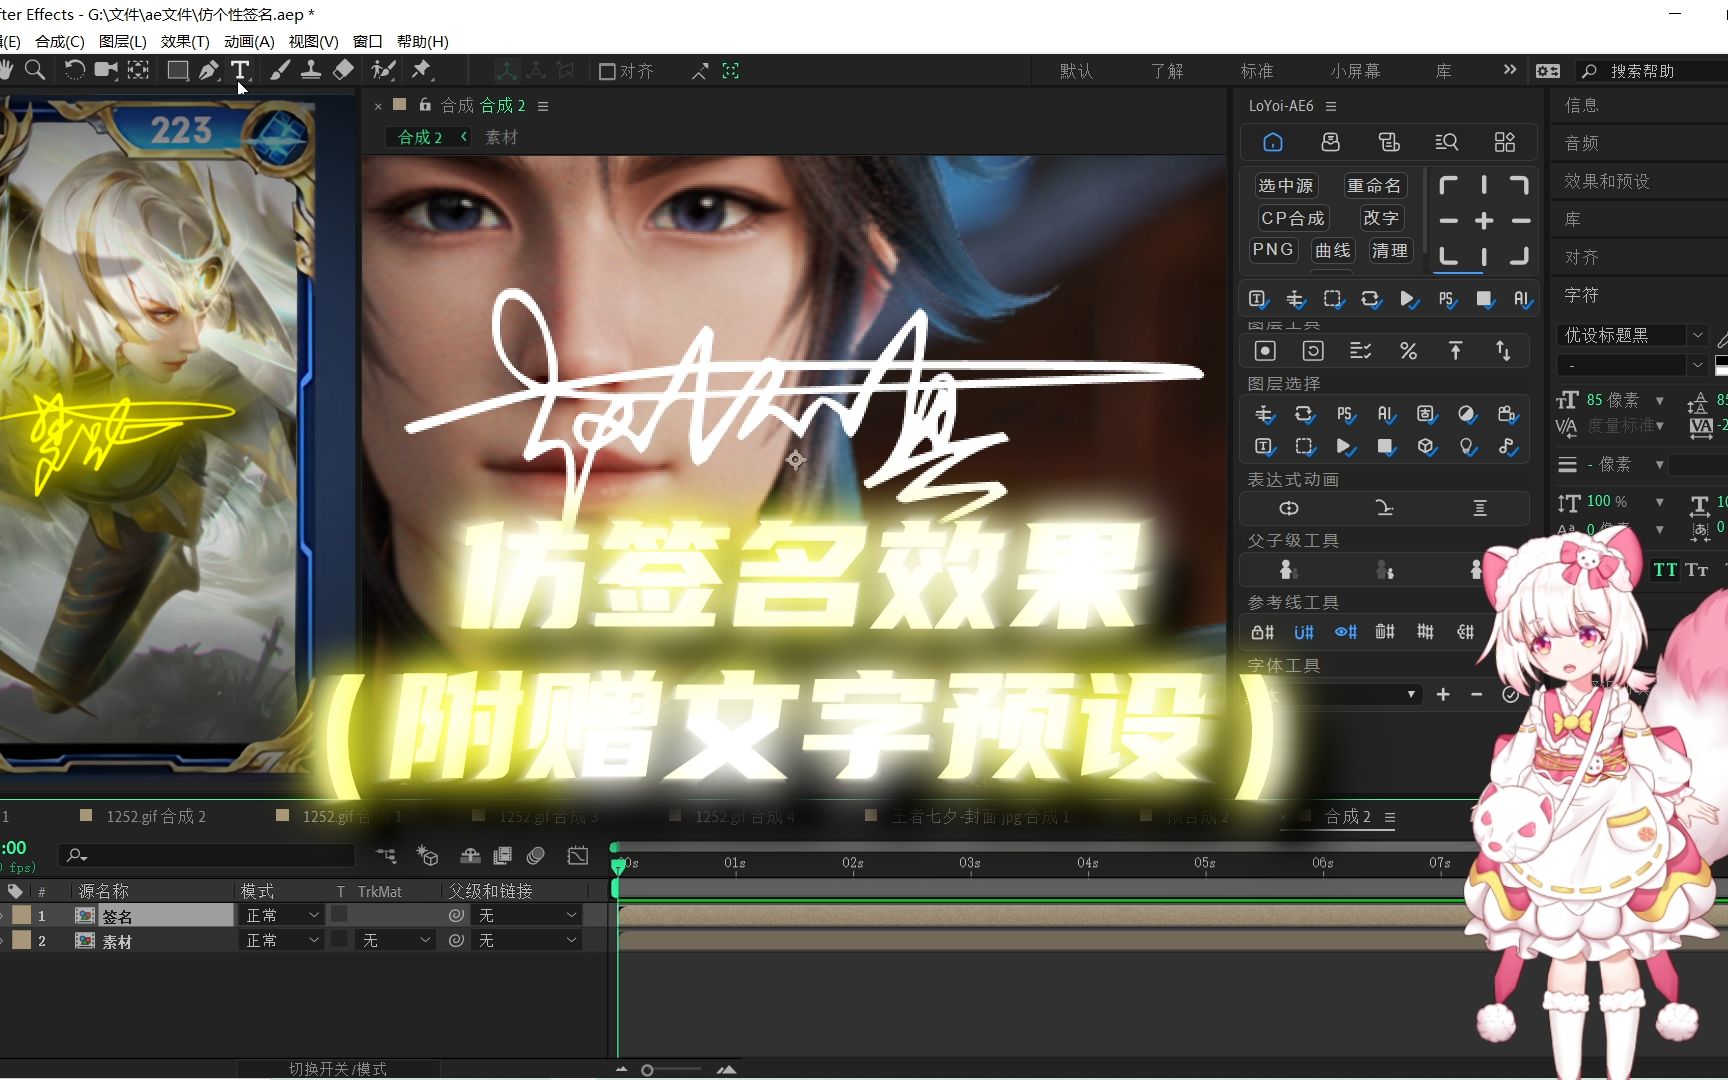Toggle Draft 3D in timeline
This screenshot has height=1080, width=1728.
pos(428,856)
